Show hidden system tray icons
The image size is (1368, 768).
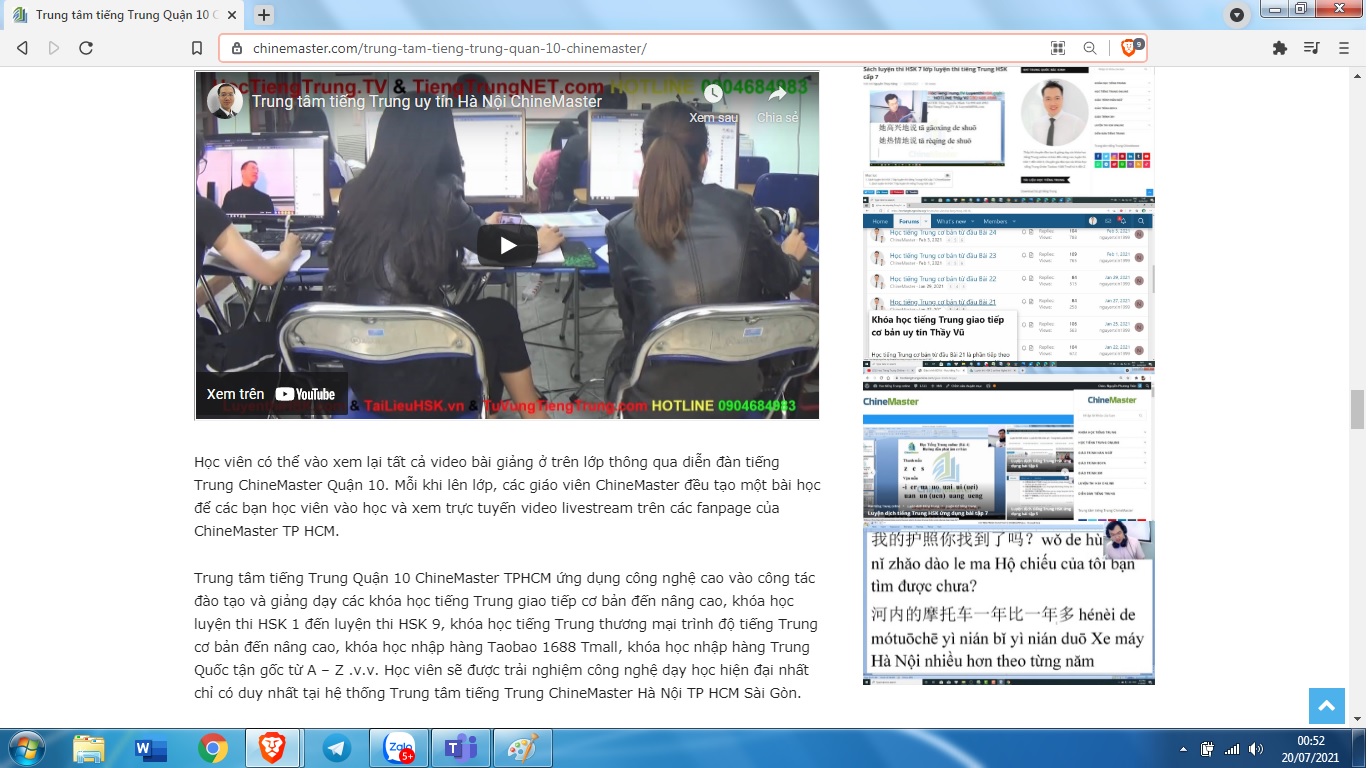point(1184,749)
